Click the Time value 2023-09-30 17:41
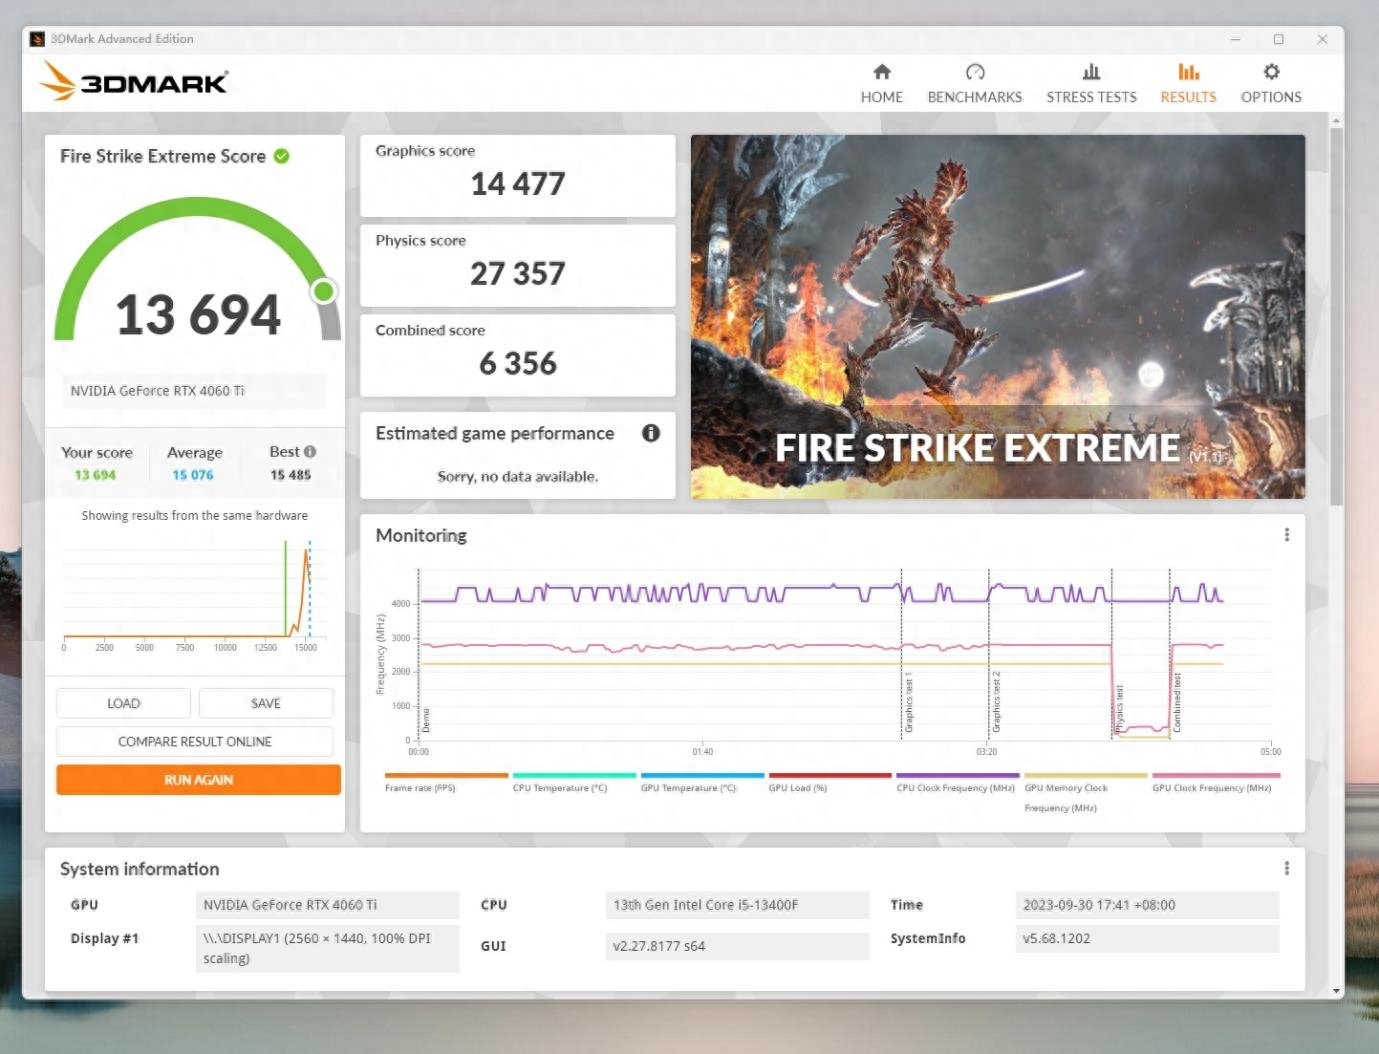The height and width of the screenshot is (1054, 1379). pyautogui.click(x=1147, y=905)
